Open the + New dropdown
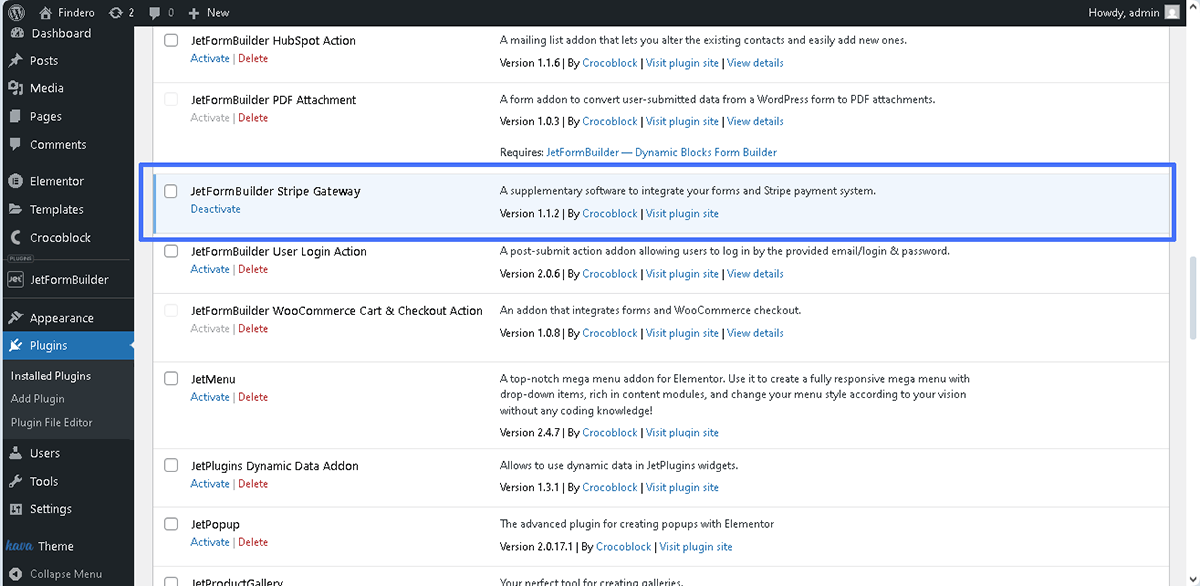This screenshot has height=586, width=1200. coord(208,12)
